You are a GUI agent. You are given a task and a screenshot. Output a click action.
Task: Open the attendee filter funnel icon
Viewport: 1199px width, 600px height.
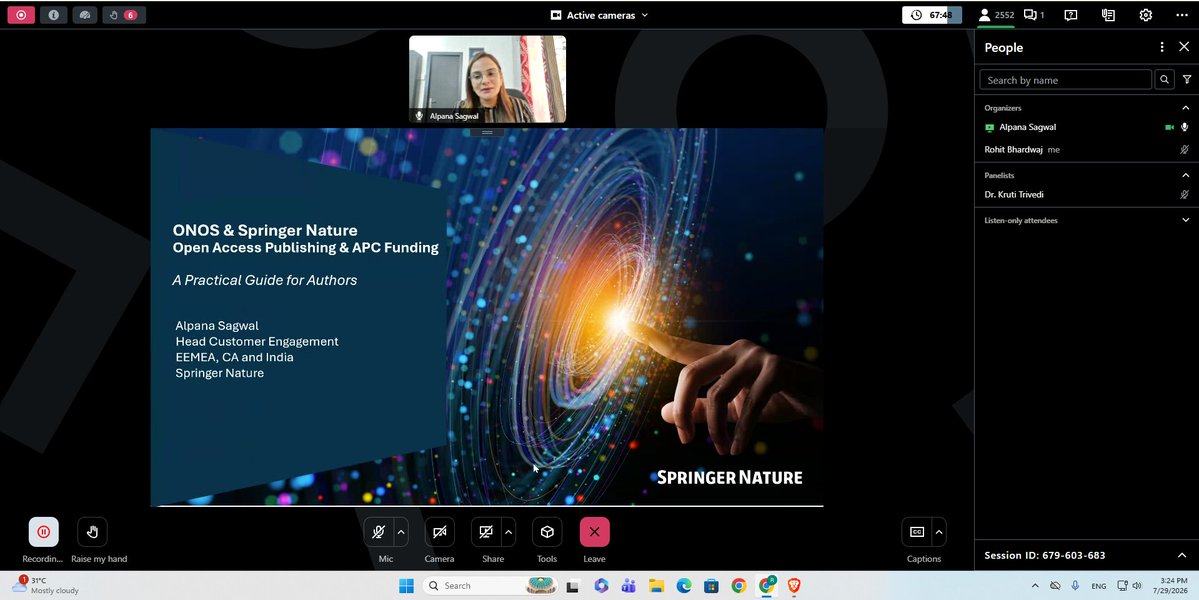(1187, 79)
